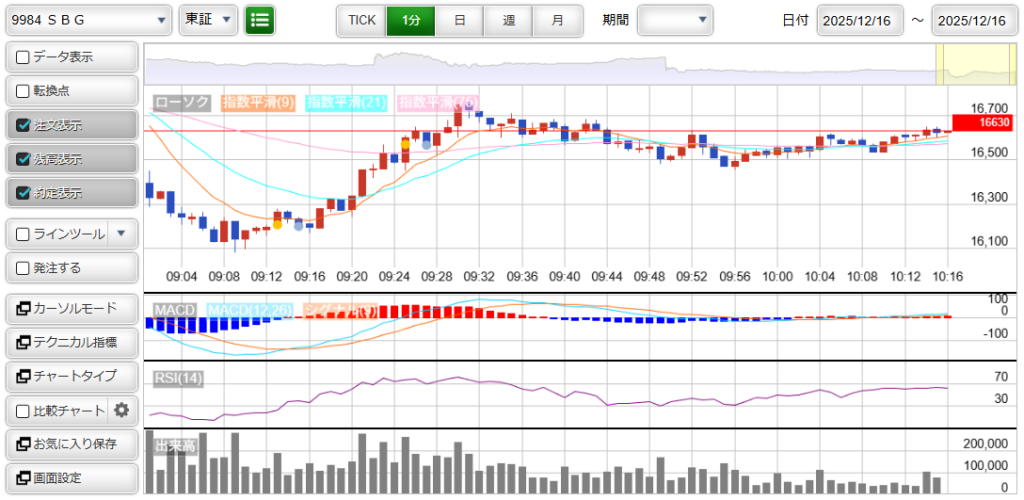Image resolution: width=1024 pixels, height=500 pixels.
Task: Open the 比較チャート gear settings icon
Action: pos(122,410)
